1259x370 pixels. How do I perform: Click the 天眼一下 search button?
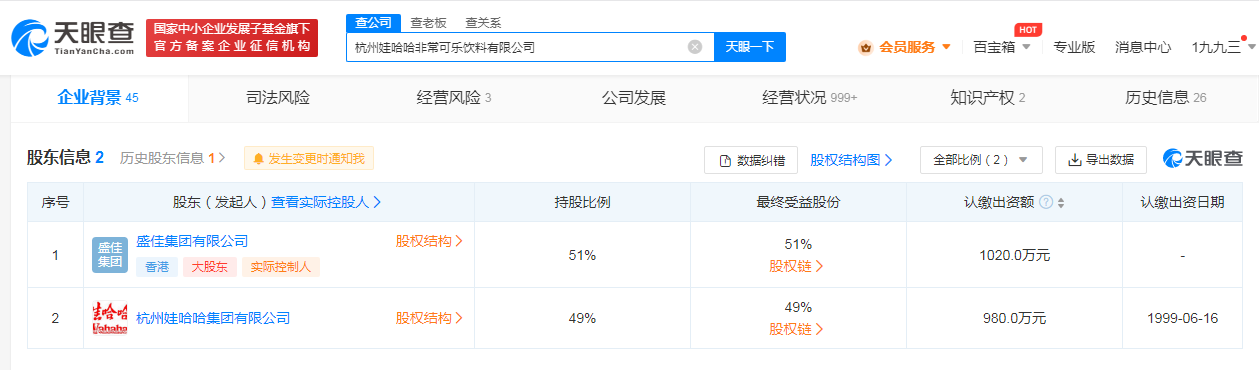click(750, 47)
